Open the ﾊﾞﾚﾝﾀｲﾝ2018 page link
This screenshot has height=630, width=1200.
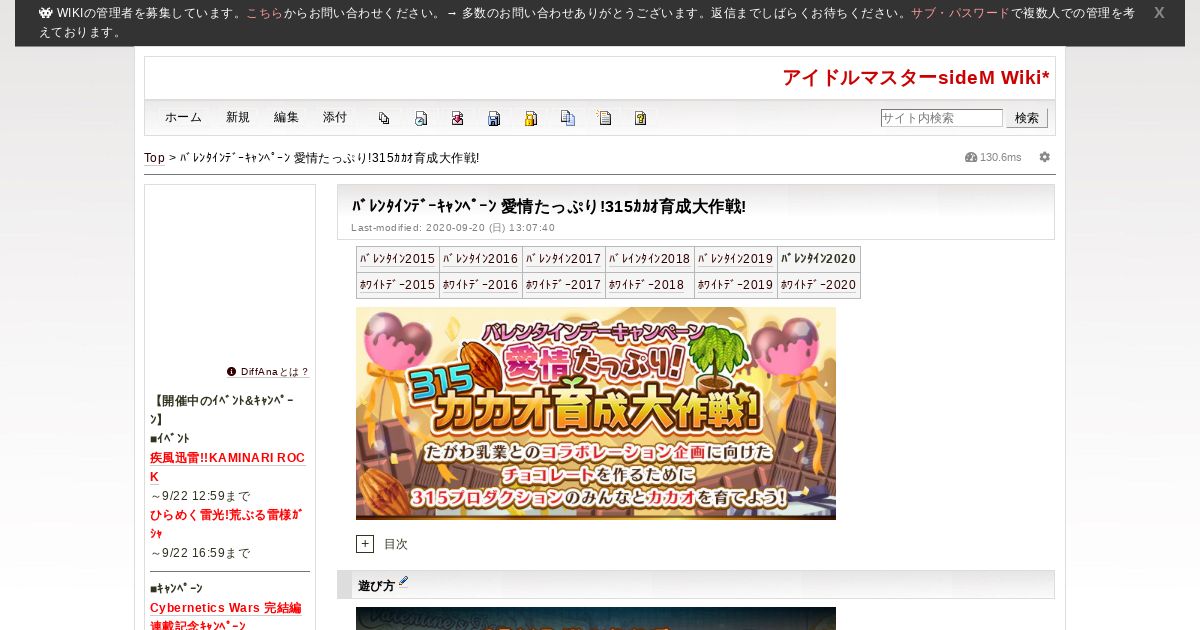pos(650,259)
